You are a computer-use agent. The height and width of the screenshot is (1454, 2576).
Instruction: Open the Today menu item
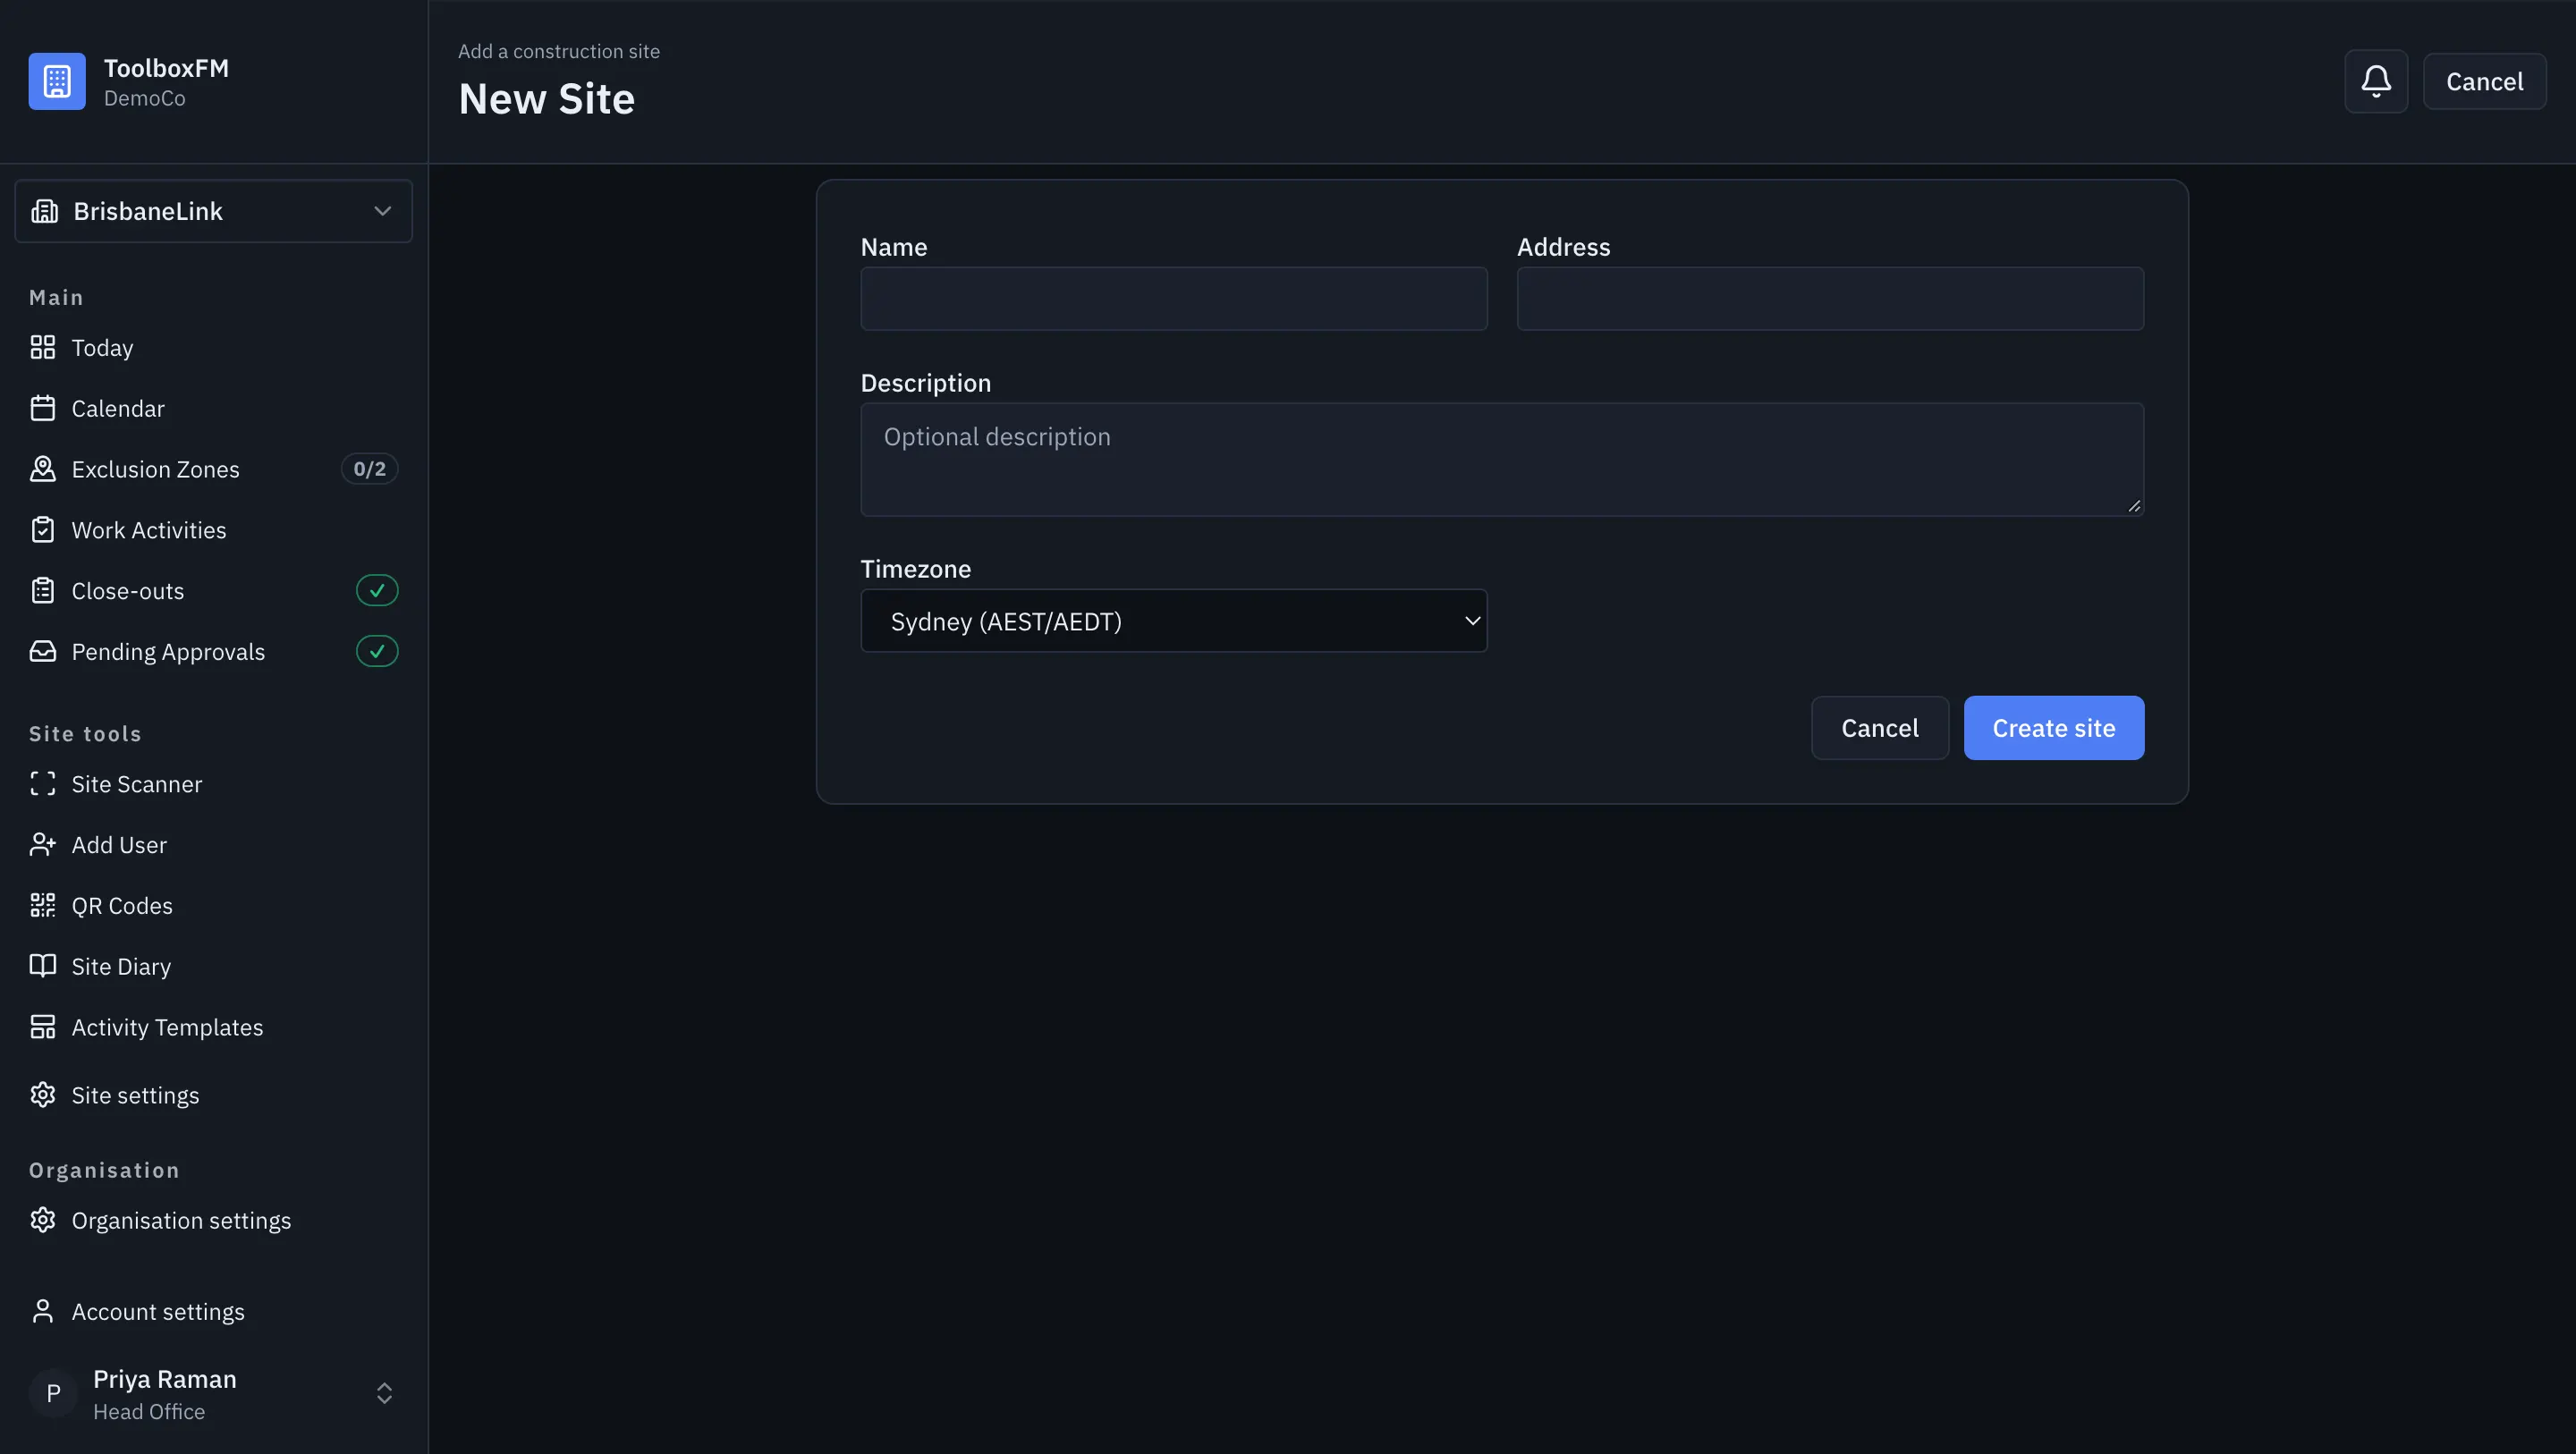pyautogui.click(x=214, y=347)
